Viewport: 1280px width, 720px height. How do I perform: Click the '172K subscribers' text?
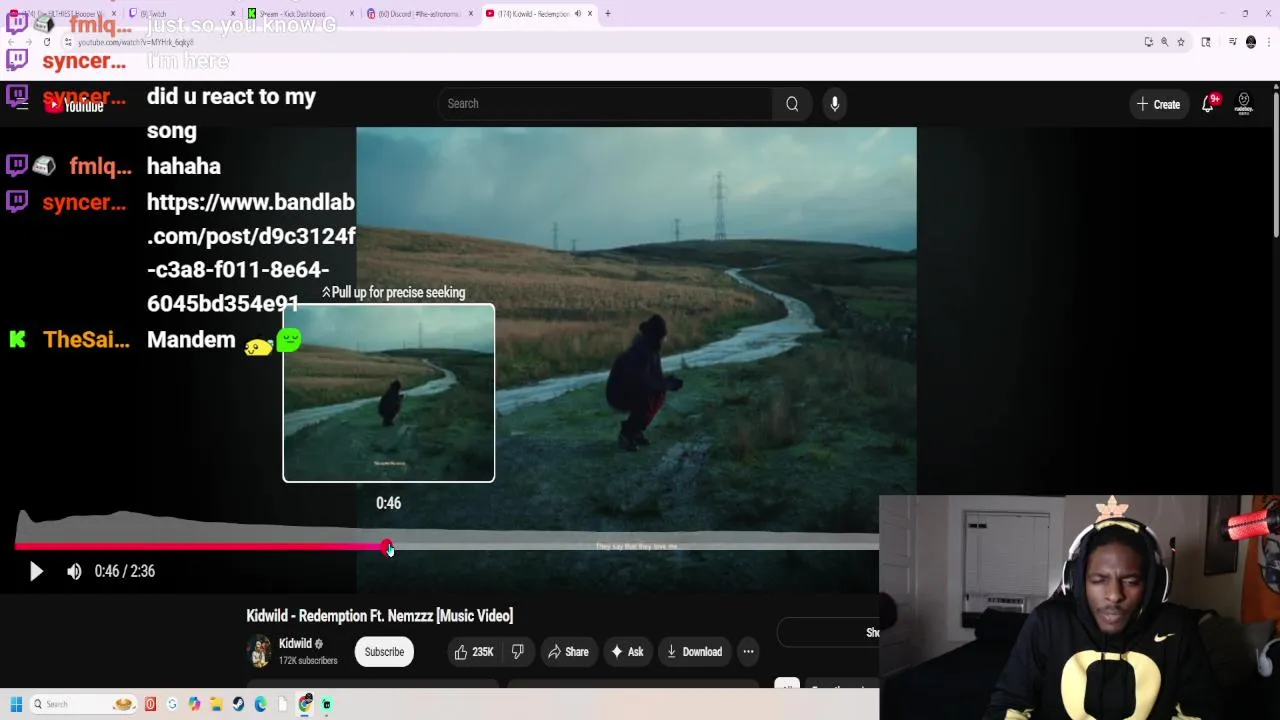point(308,661)
